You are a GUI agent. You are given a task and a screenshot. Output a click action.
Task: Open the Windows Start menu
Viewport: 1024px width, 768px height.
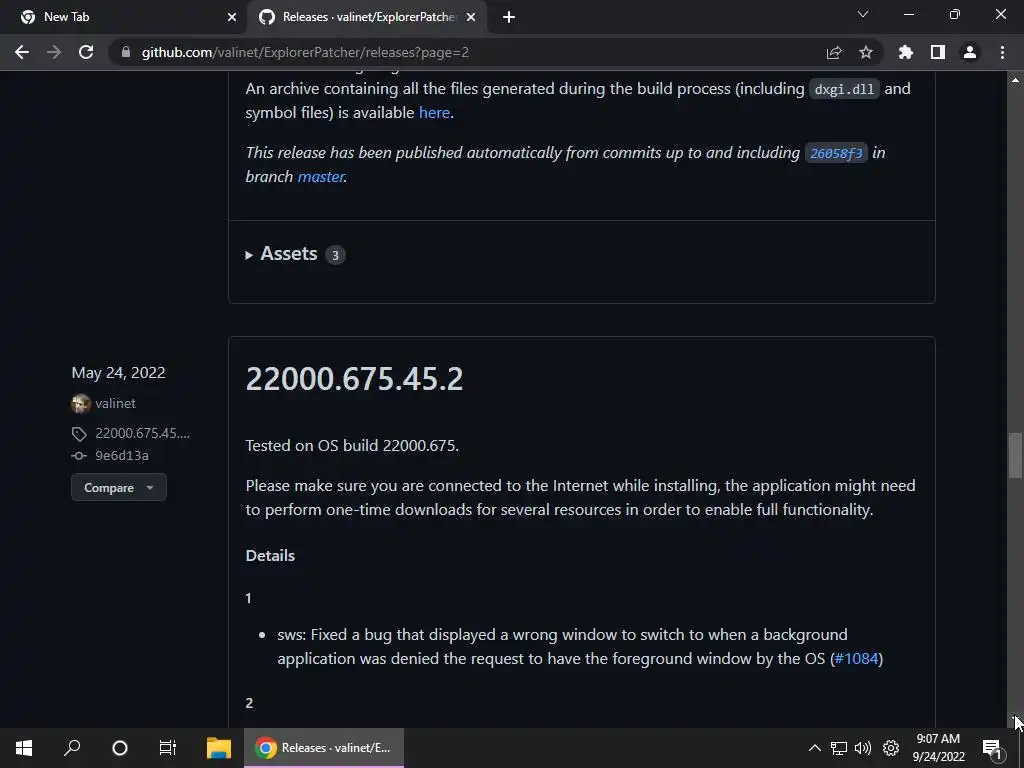[x=24, y=748]
